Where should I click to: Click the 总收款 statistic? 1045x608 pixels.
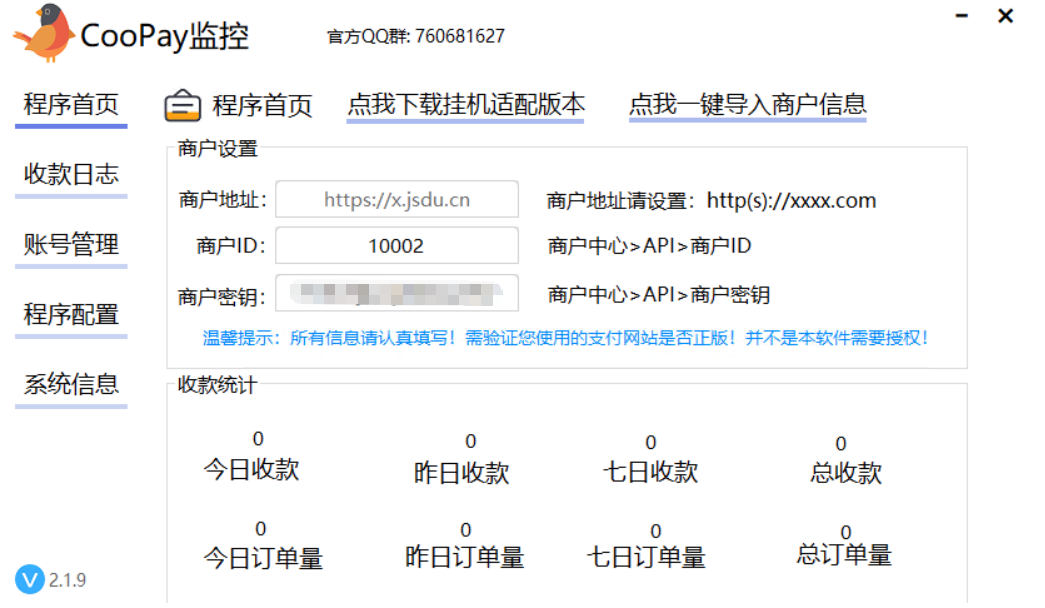[846, 472]
